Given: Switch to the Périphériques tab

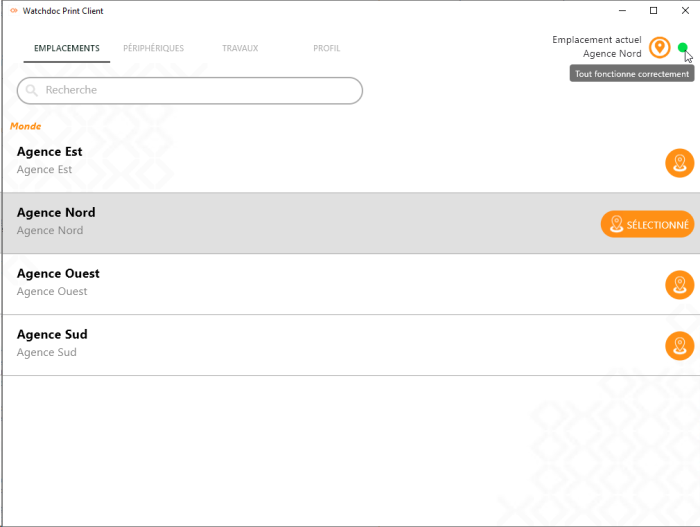Looking at the screenshot, I should tap(153, 48).
